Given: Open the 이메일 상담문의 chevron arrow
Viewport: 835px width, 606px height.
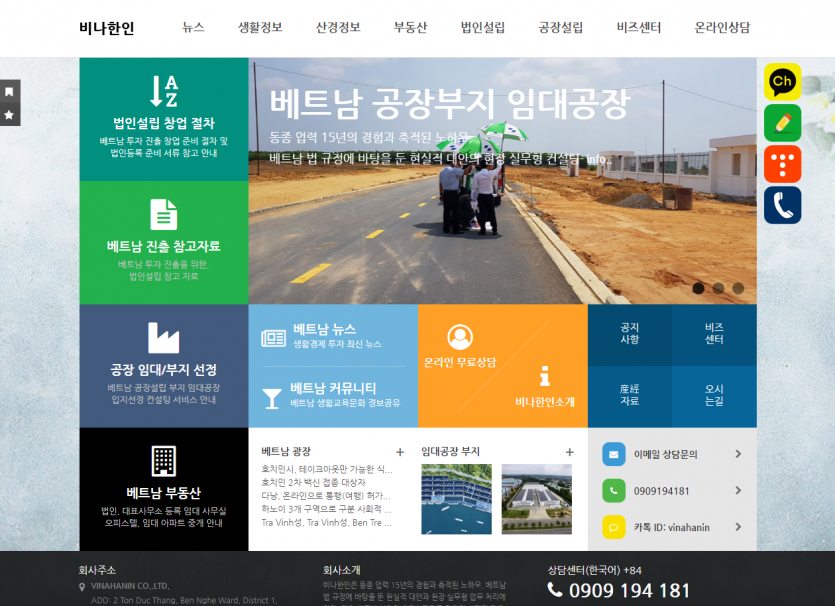Looking at the screenshot, I should [x=738, y=454].
